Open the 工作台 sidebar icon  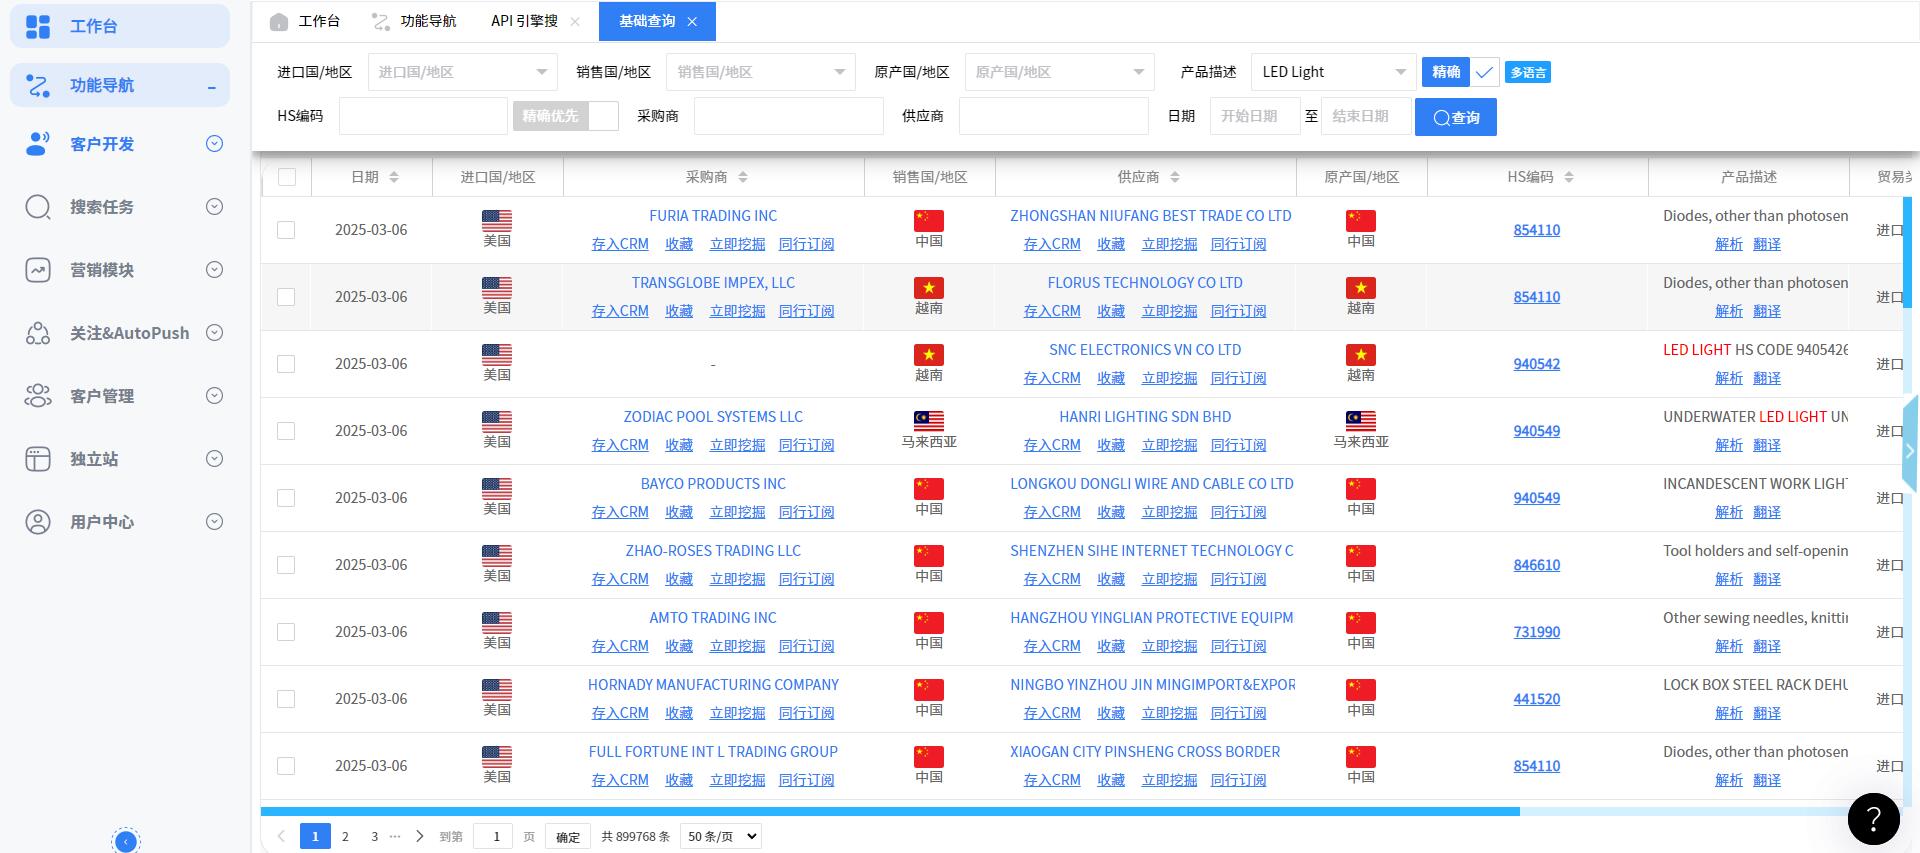pos(38,27)
